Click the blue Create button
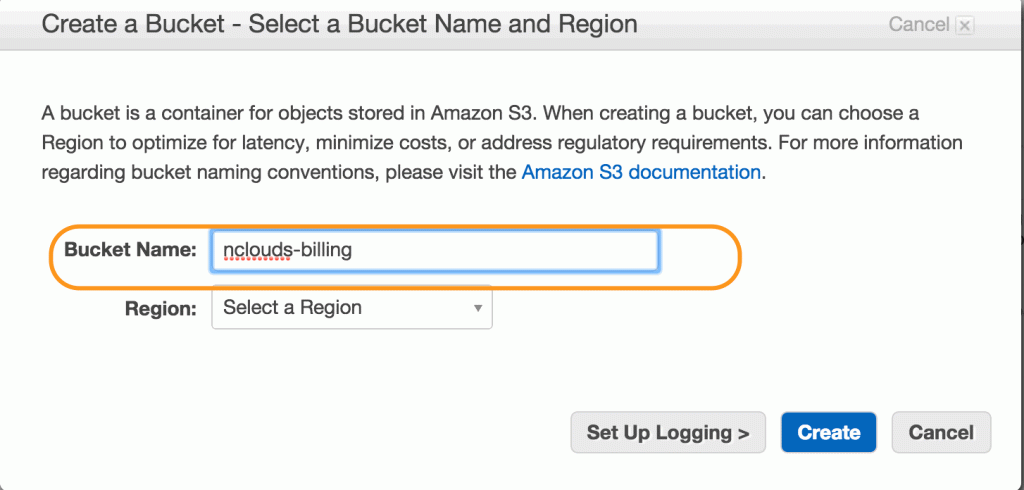This screenshot has width=1024, height=490. [828, 433]
